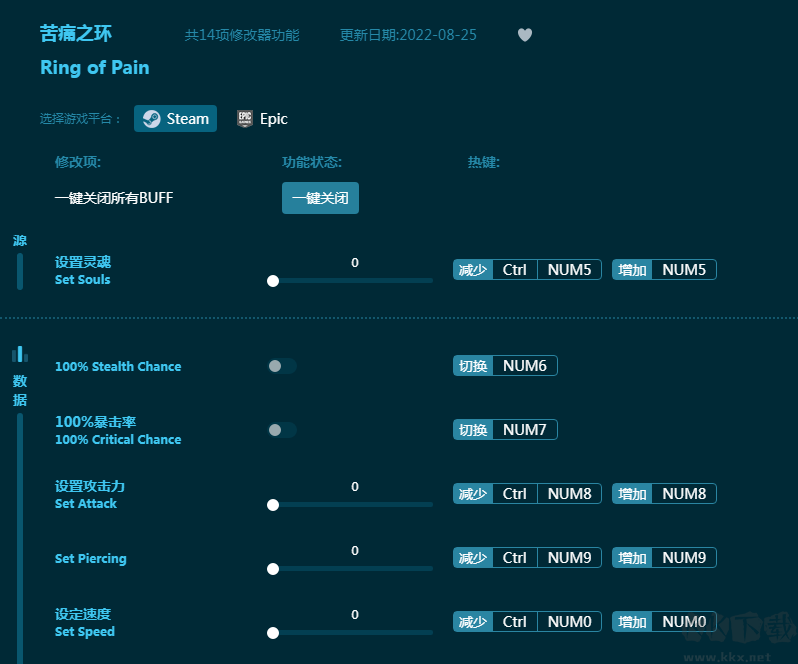
Task: Click 增加 NUM9 for Set Piercing
Action: [664, 558]
